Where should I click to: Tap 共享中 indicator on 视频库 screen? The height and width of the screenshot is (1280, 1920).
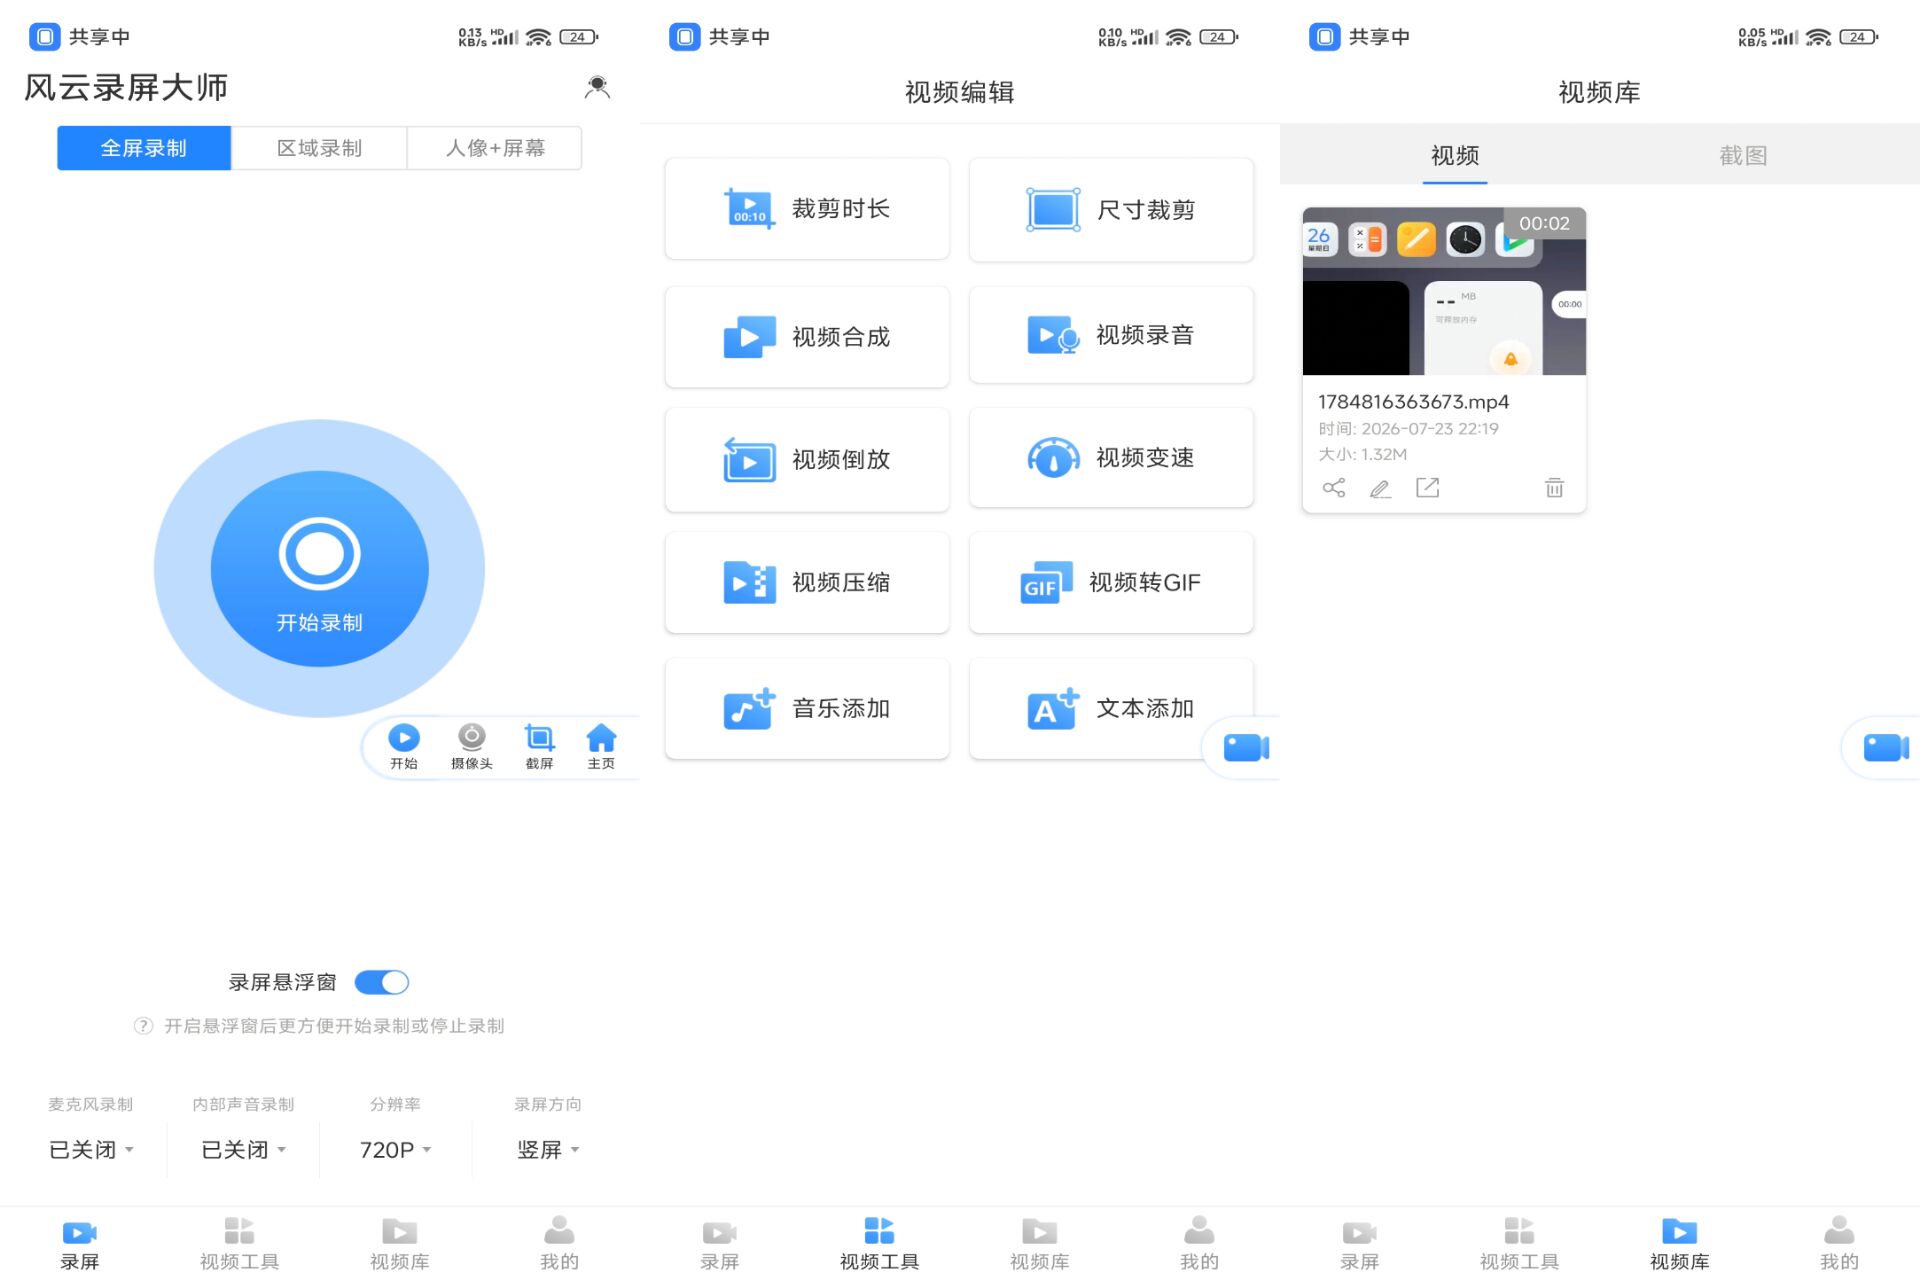[x=1360, y=37]
